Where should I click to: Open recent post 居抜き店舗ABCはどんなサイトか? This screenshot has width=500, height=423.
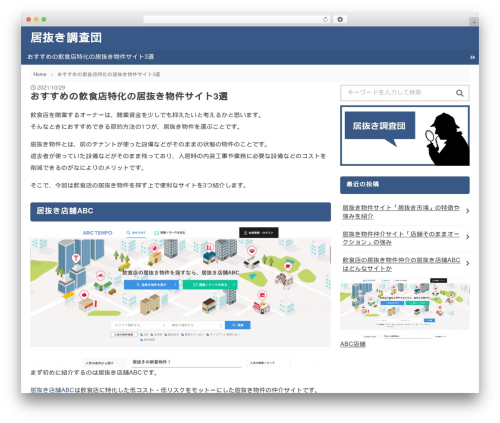(x=401, y=264)
